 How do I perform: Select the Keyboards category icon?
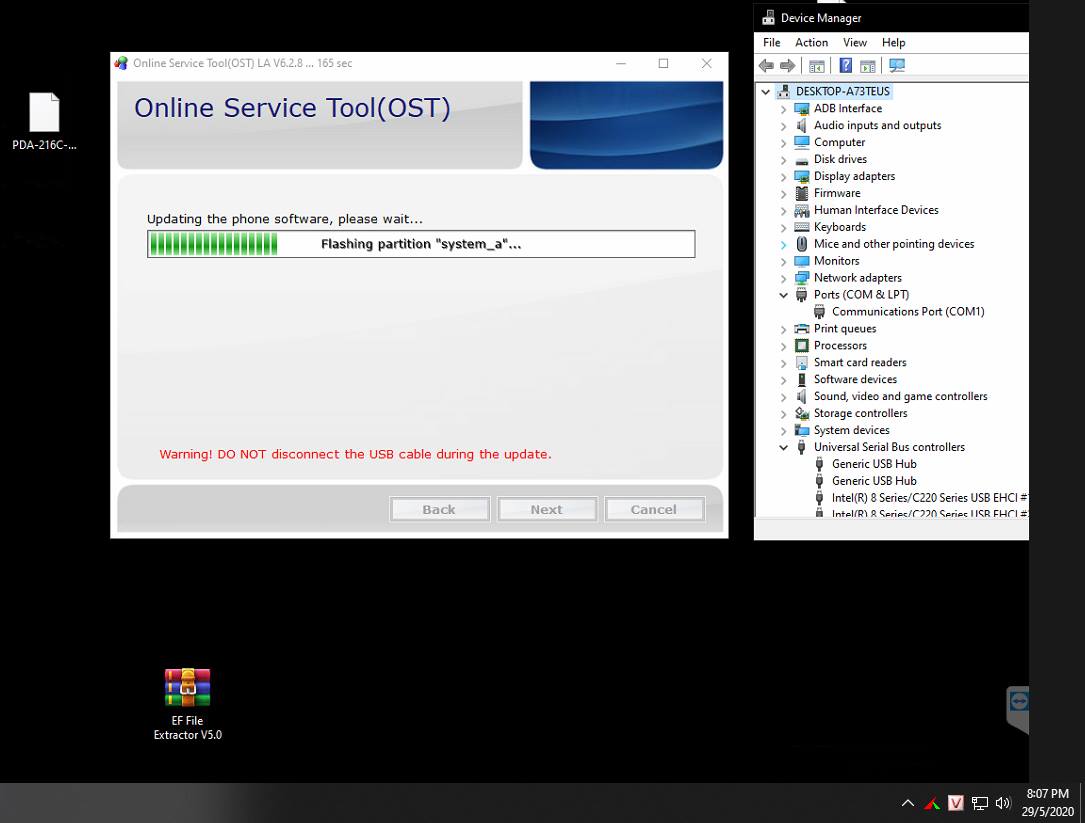coord(802,227)
